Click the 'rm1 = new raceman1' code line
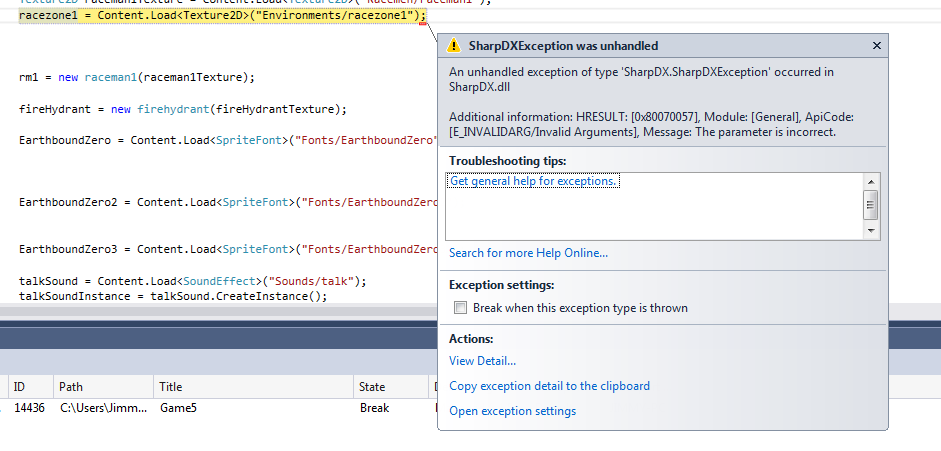The width and height of the screenshot is (941, 451). tap(137, 77)
